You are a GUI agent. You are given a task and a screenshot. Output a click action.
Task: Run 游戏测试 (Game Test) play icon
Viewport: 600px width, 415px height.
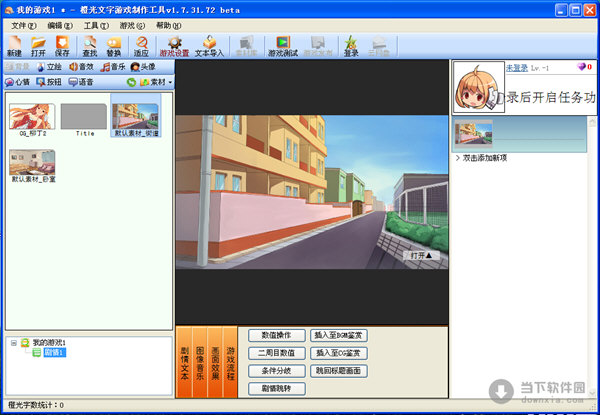283,46
